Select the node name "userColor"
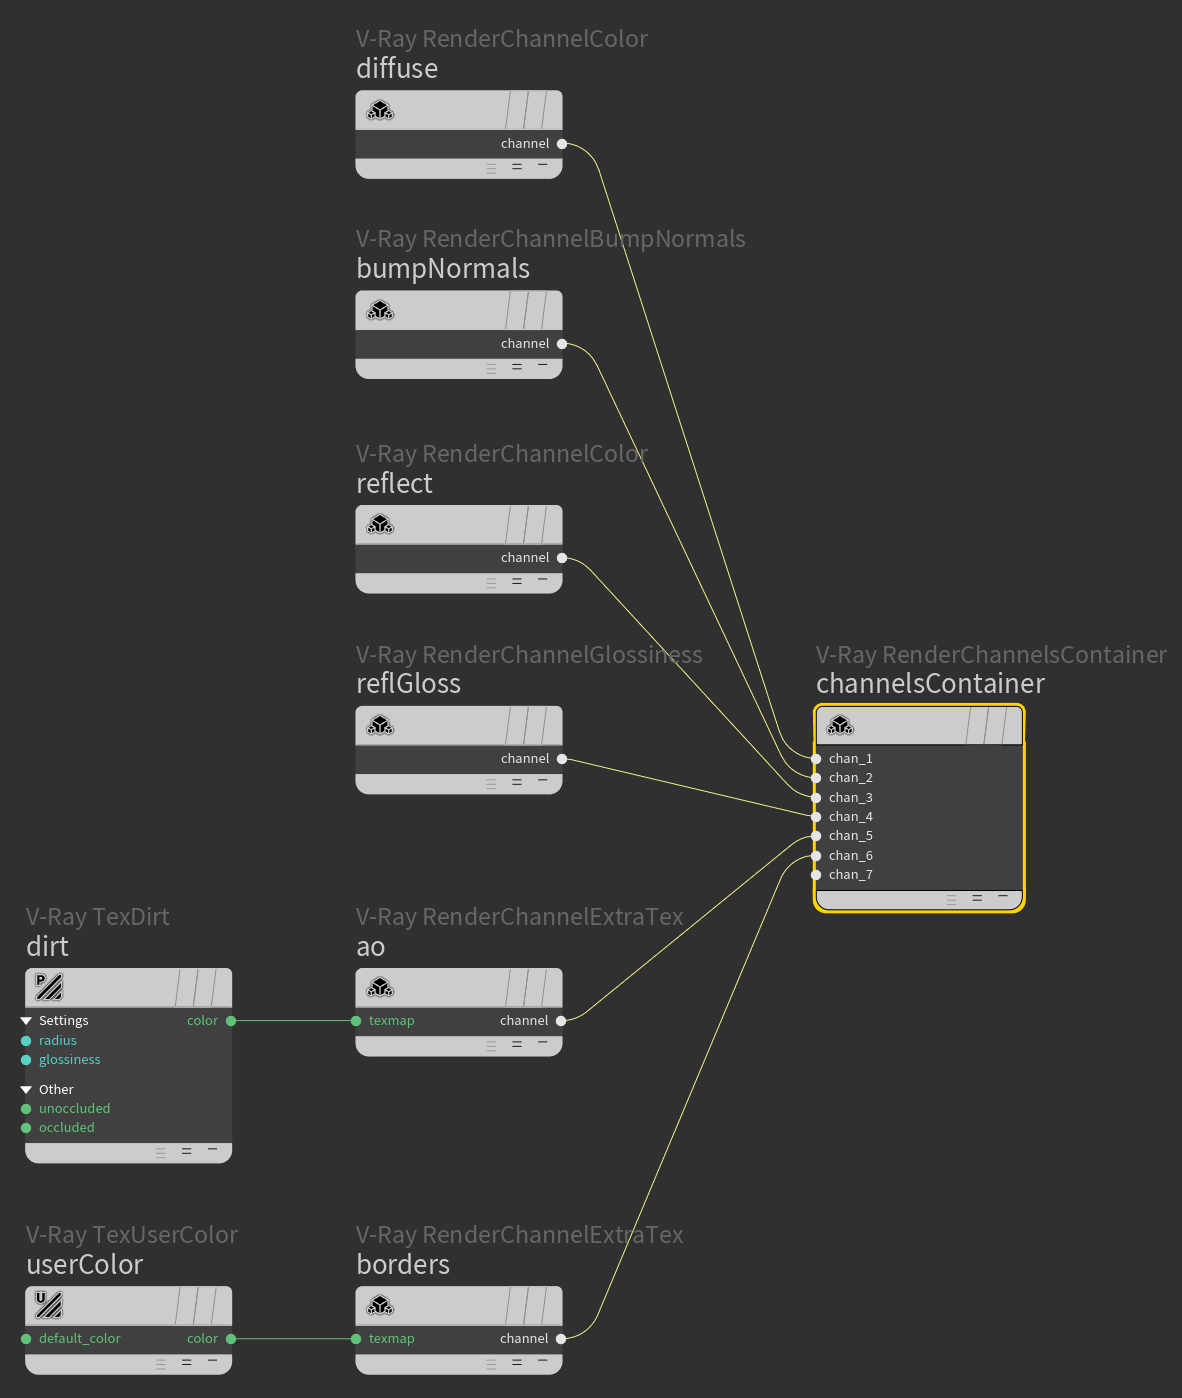Image resolution: width=1182 pixels, height=1398 pixels. pos(85,1264)
